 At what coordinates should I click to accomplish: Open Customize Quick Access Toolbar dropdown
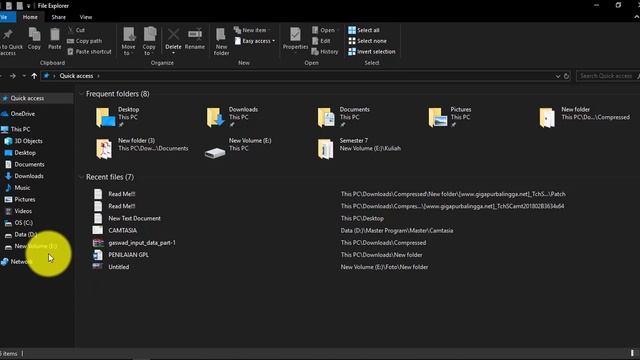[28, 6]
